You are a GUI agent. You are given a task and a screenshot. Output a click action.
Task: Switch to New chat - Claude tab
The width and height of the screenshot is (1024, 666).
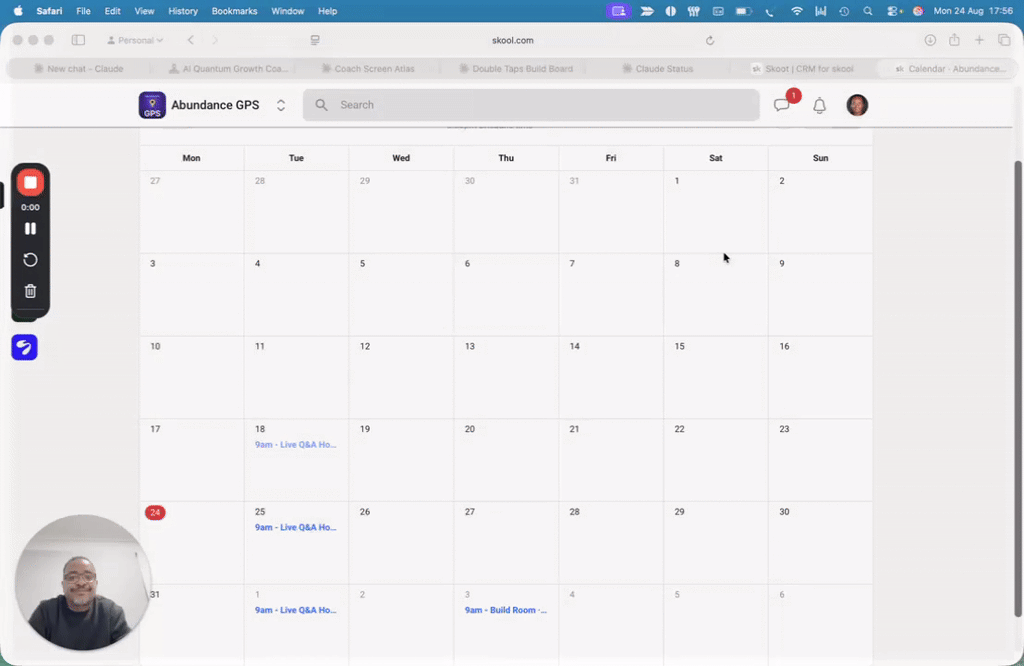(x=78, y=69)
